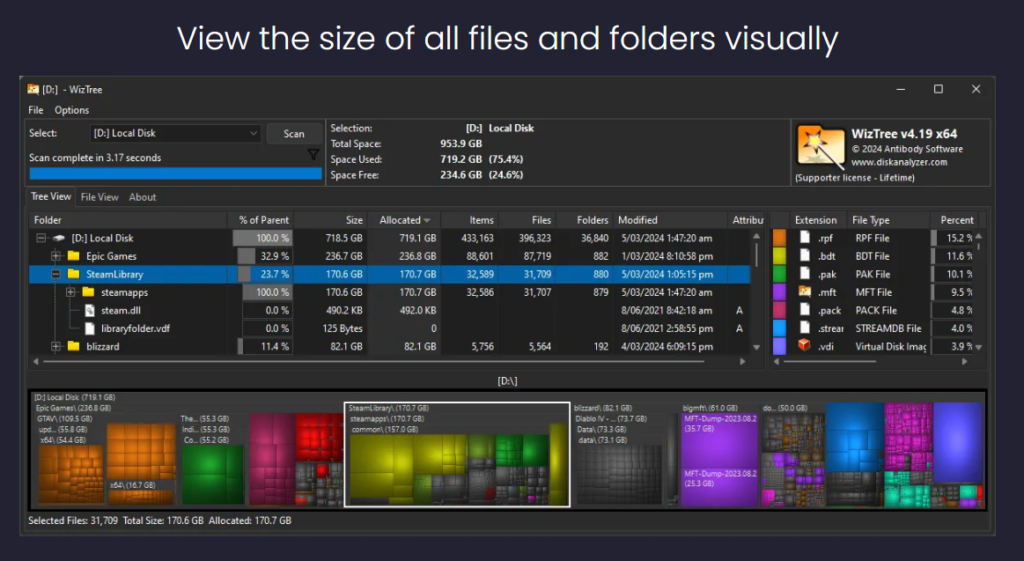Open the Options menu
The width and height of the screenshot is (1024, 561).
coord(72,110)
